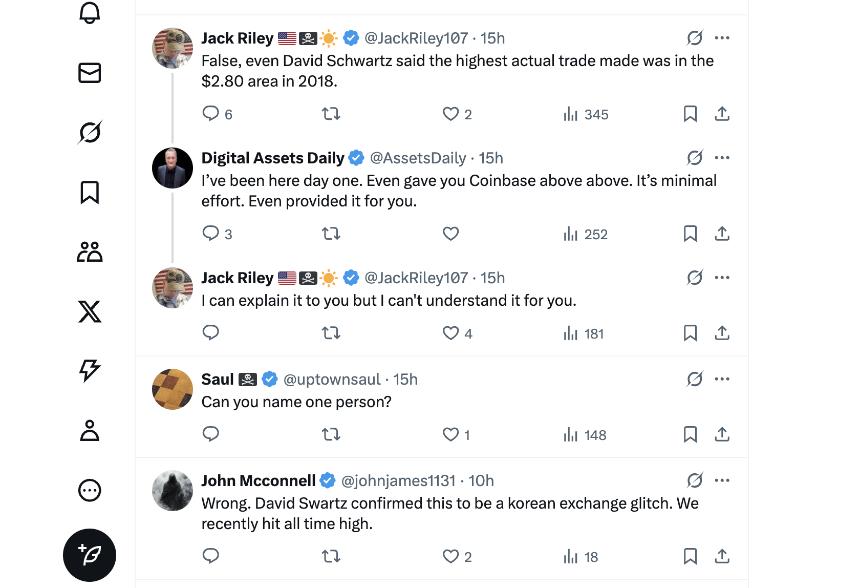Open the More menu in the sidebar
The image size is (860, 588).
pos(90,490)
